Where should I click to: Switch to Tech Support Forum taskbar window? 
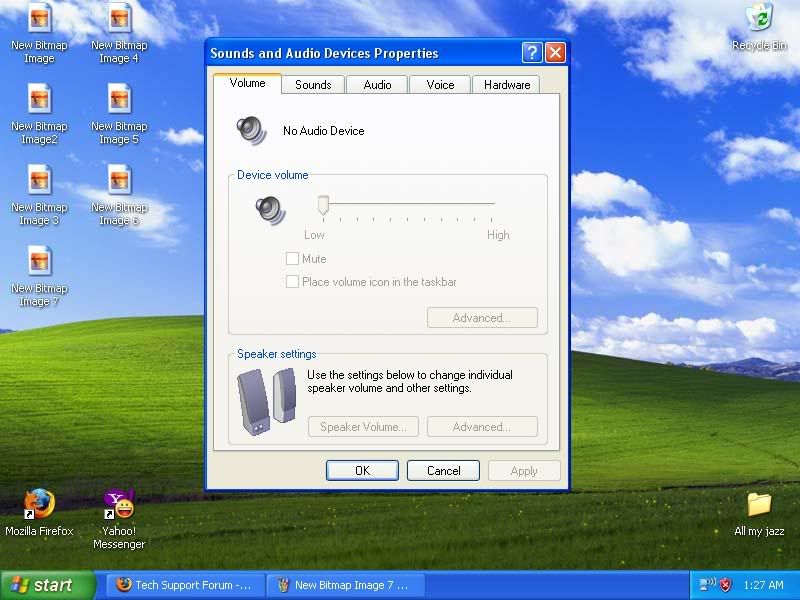[x=186, y=585]
